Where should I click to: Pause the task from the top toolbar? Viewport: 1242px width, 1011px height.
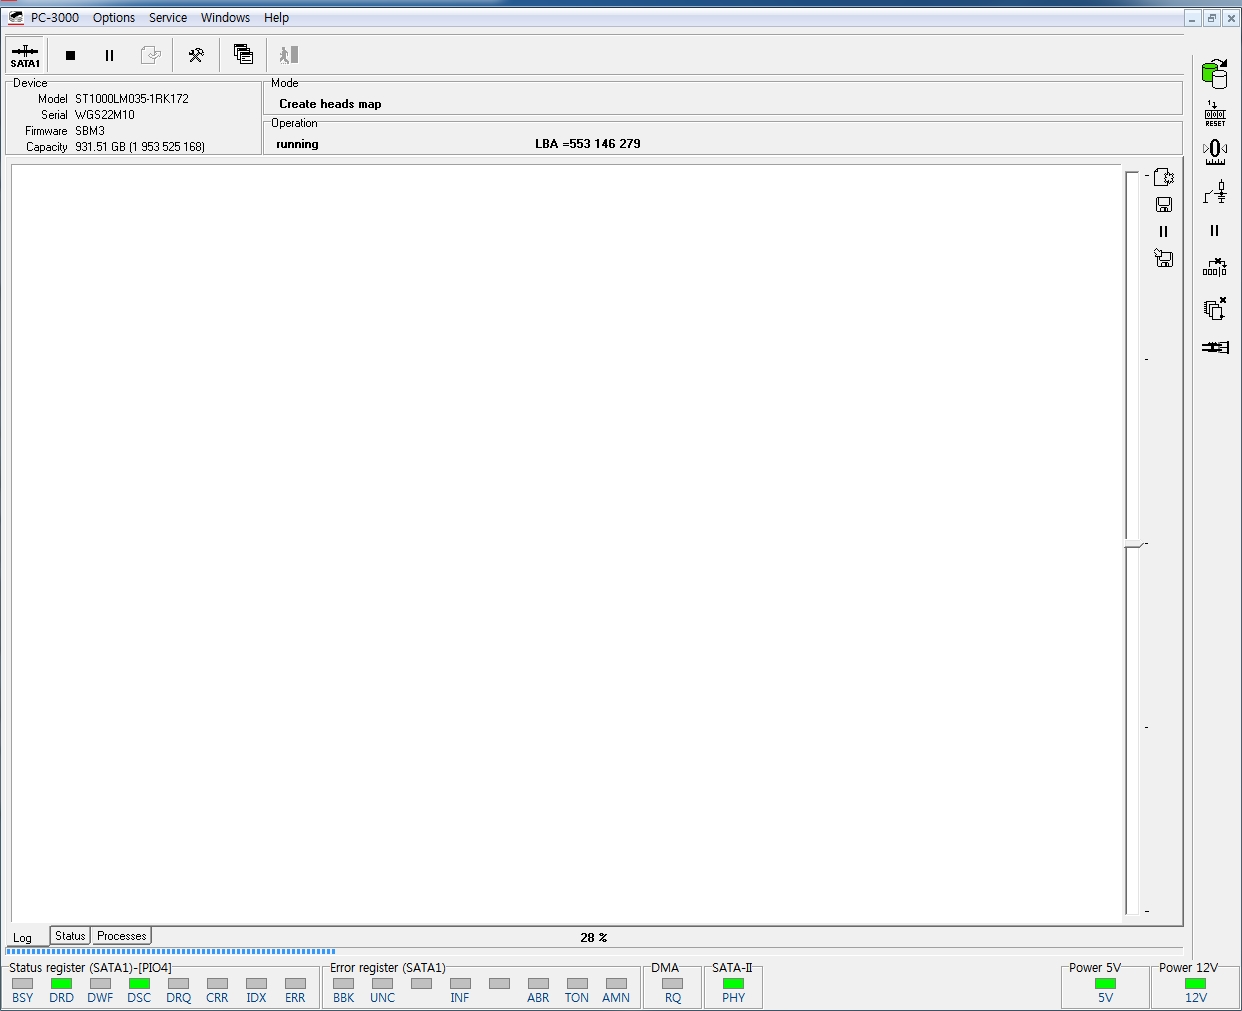(109, 55)
